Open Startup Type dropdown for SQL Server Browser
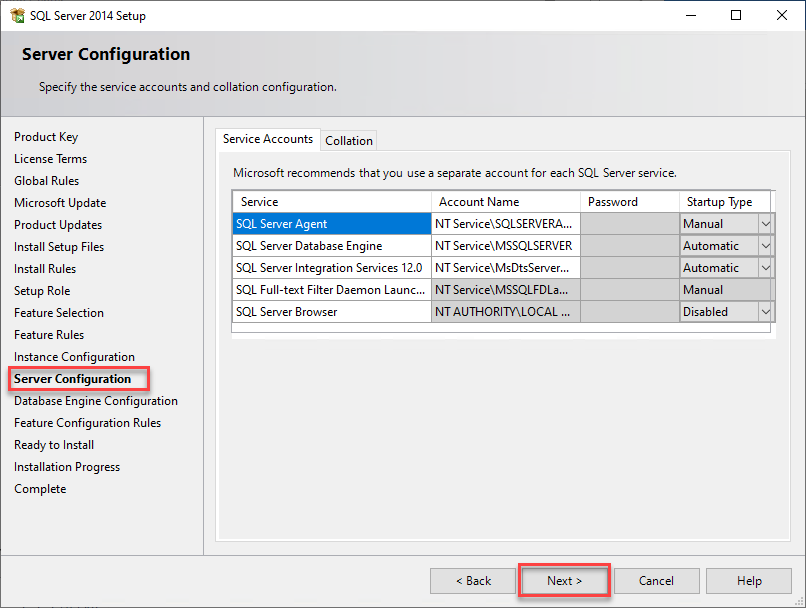The height and width of the screenshot is (608, 806). point(765,311)
